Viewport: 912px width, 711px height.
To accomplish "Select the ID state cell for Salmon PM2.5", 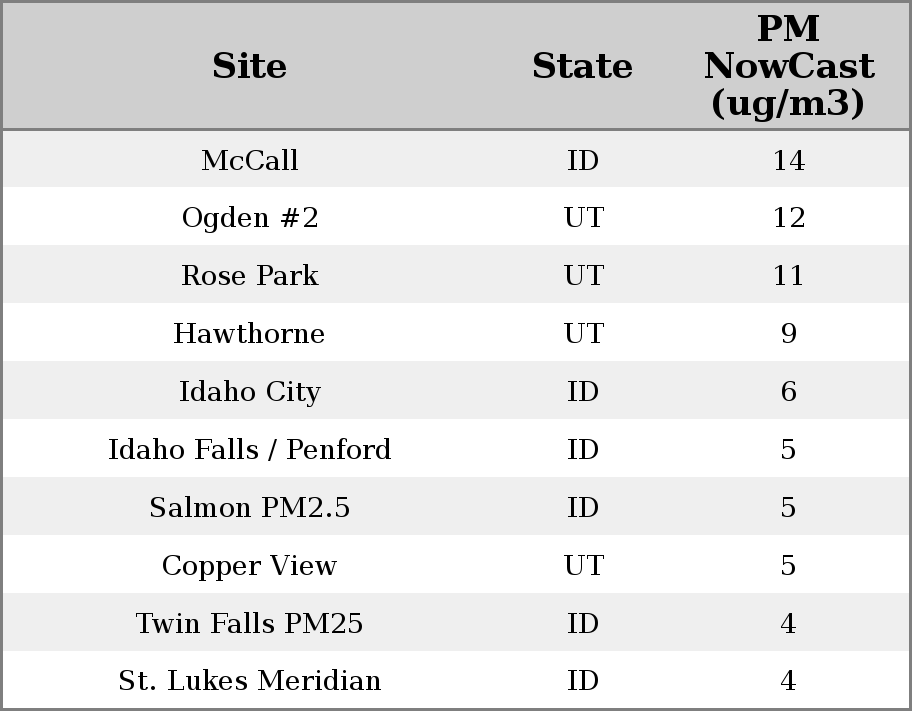I will [x=583, y=508].
